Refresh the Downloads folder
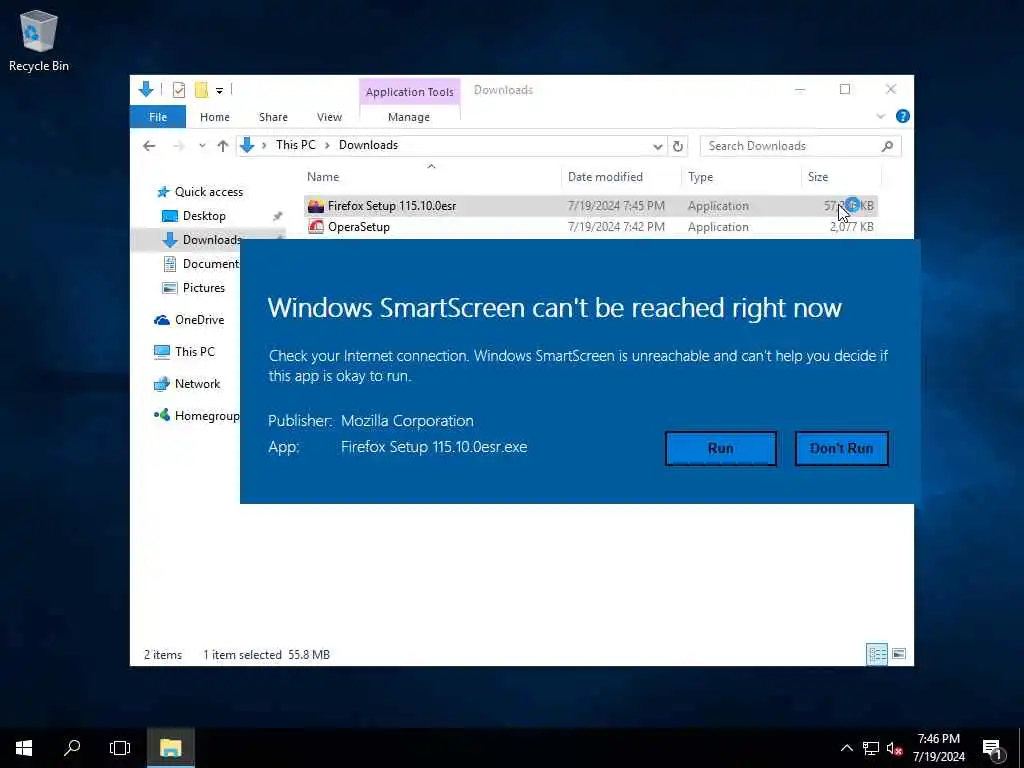 click(678, 146)
